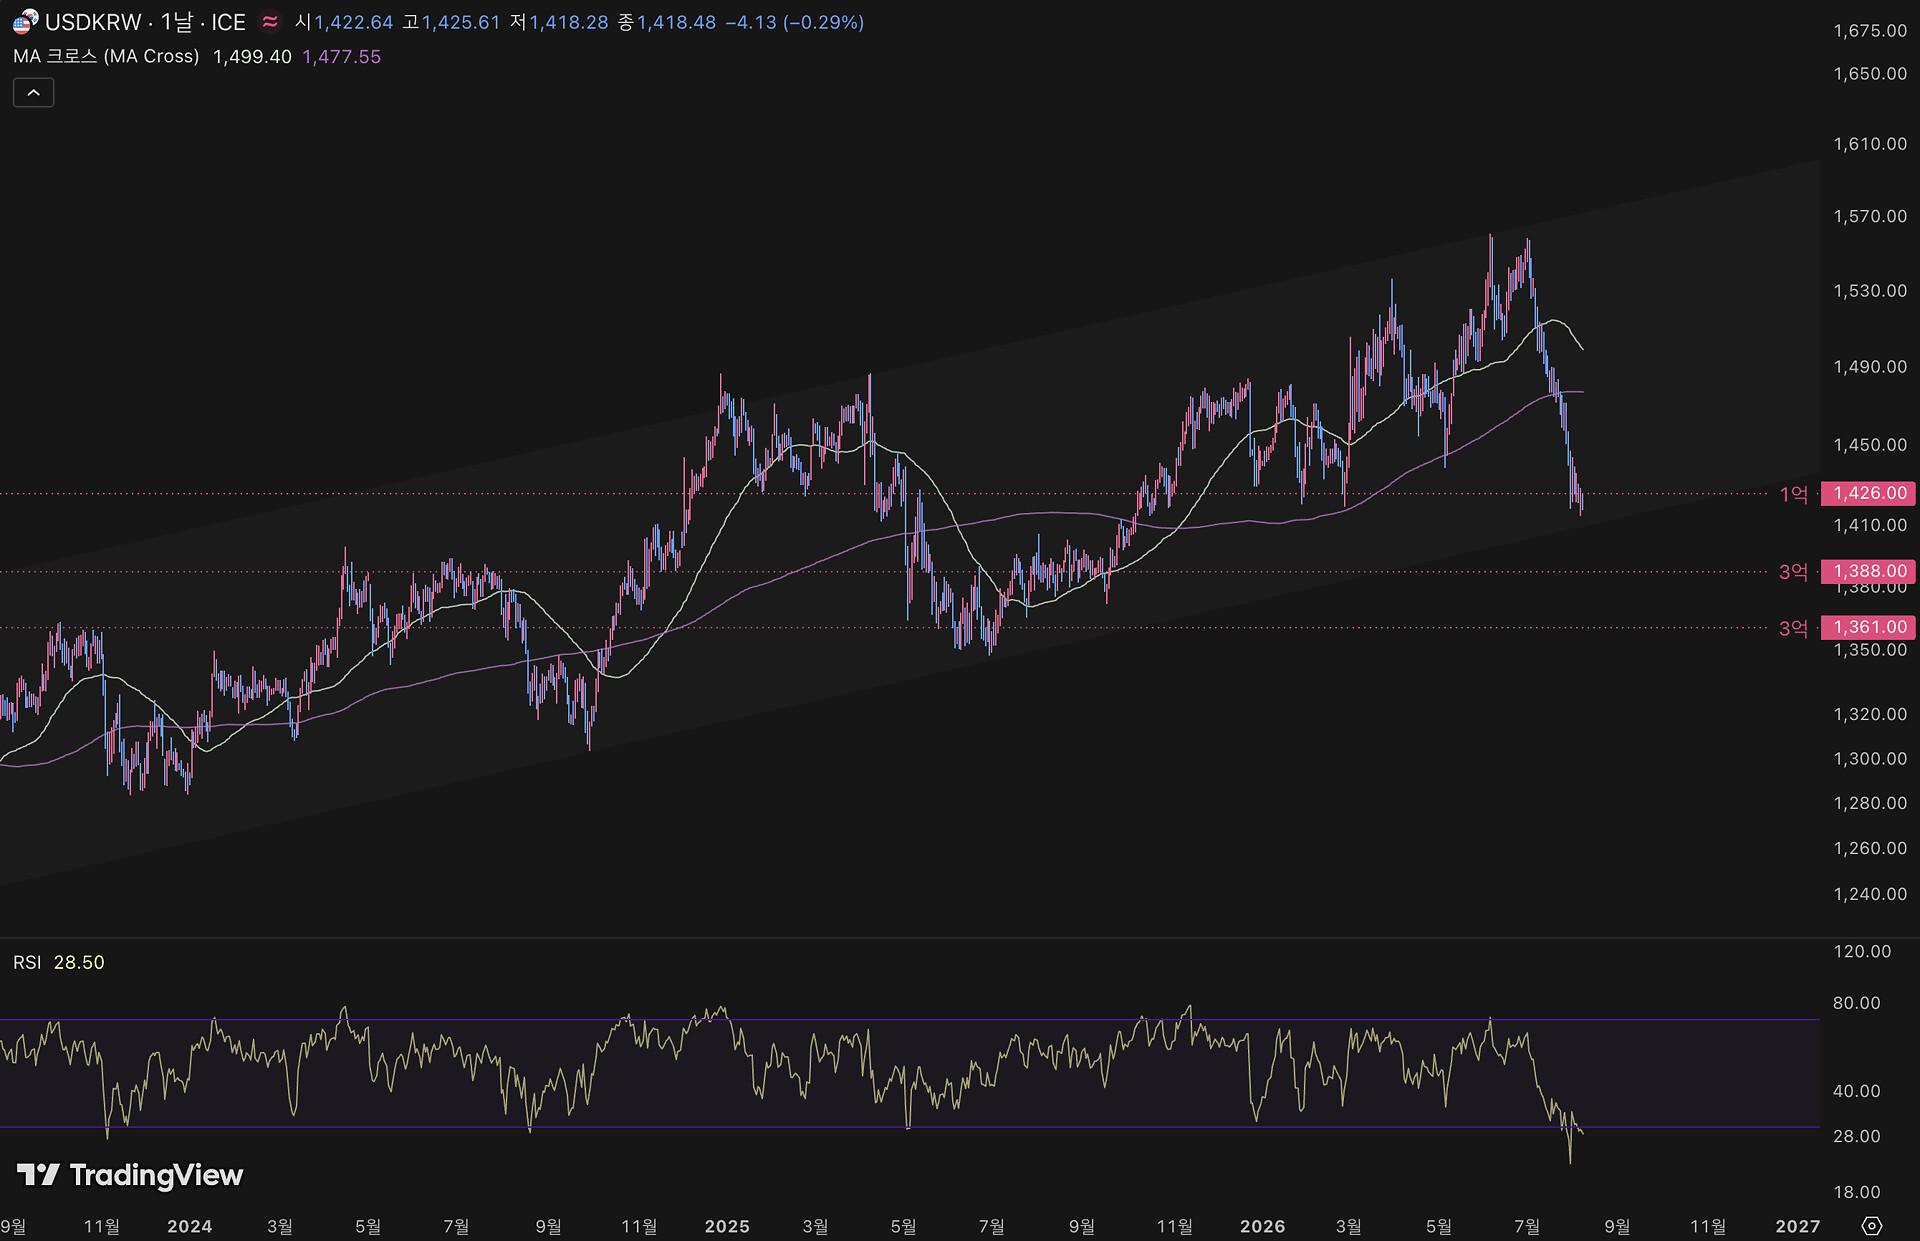Click the MA value 1,499.40

click(x=252, y=57)
